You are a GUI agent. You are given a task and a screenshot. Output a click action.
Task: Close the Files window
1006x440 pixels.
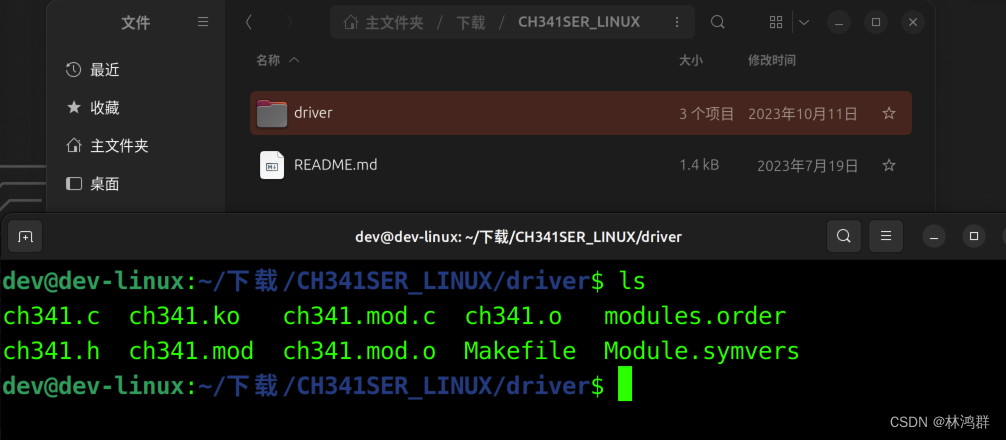pyautogui.click(x=913, y=22)
